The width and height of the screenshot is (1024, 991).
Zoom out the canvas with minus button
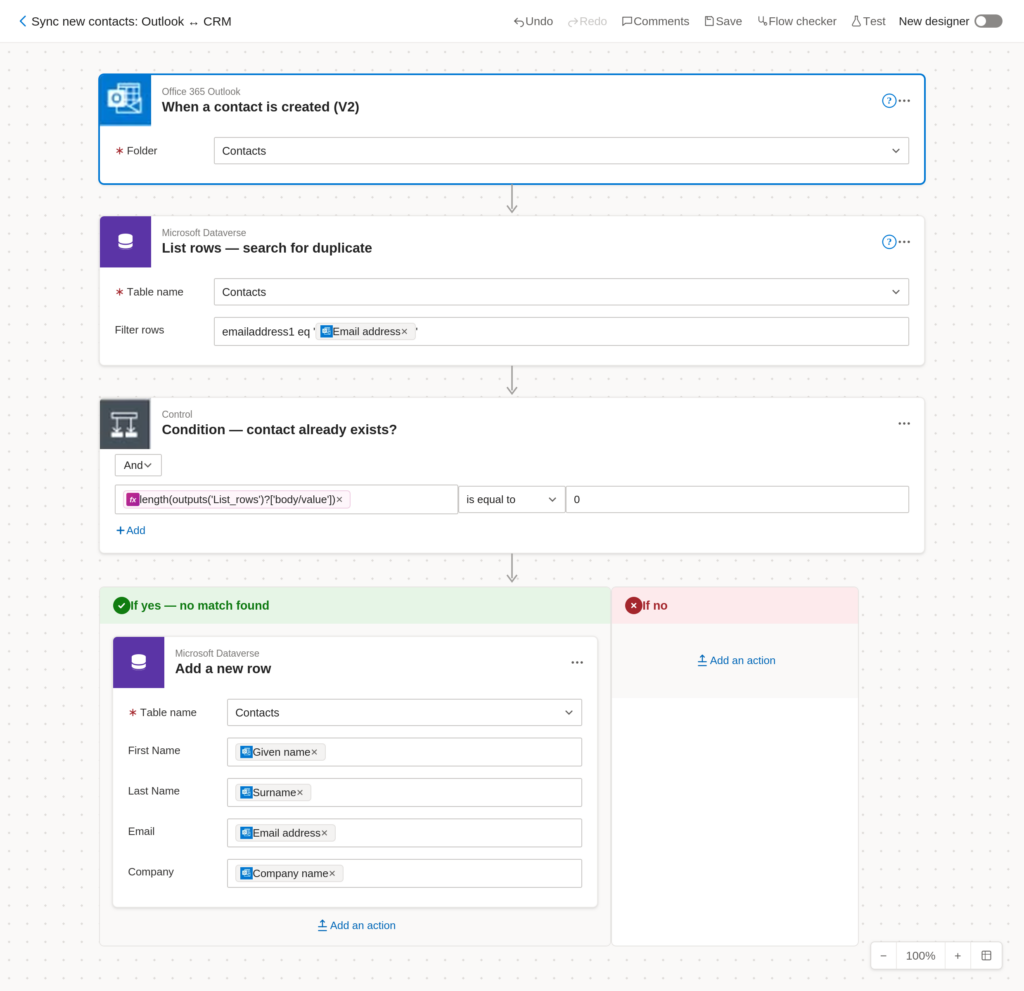pyautogui.click(x=883, y=956)
